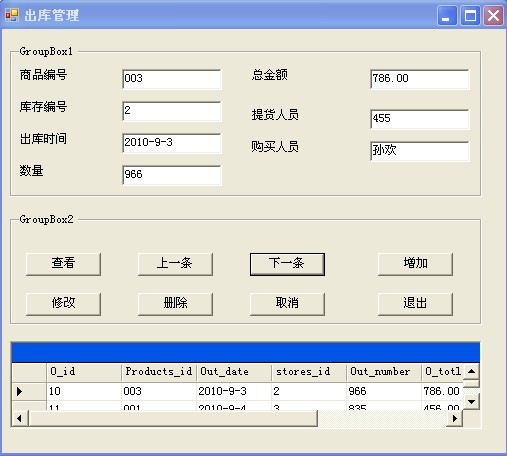The width and height of the screenshot is (507, 456).
Task: Click grid cell 966 in Out_number column
Action: pyautogui.click(x=384, y=391)
